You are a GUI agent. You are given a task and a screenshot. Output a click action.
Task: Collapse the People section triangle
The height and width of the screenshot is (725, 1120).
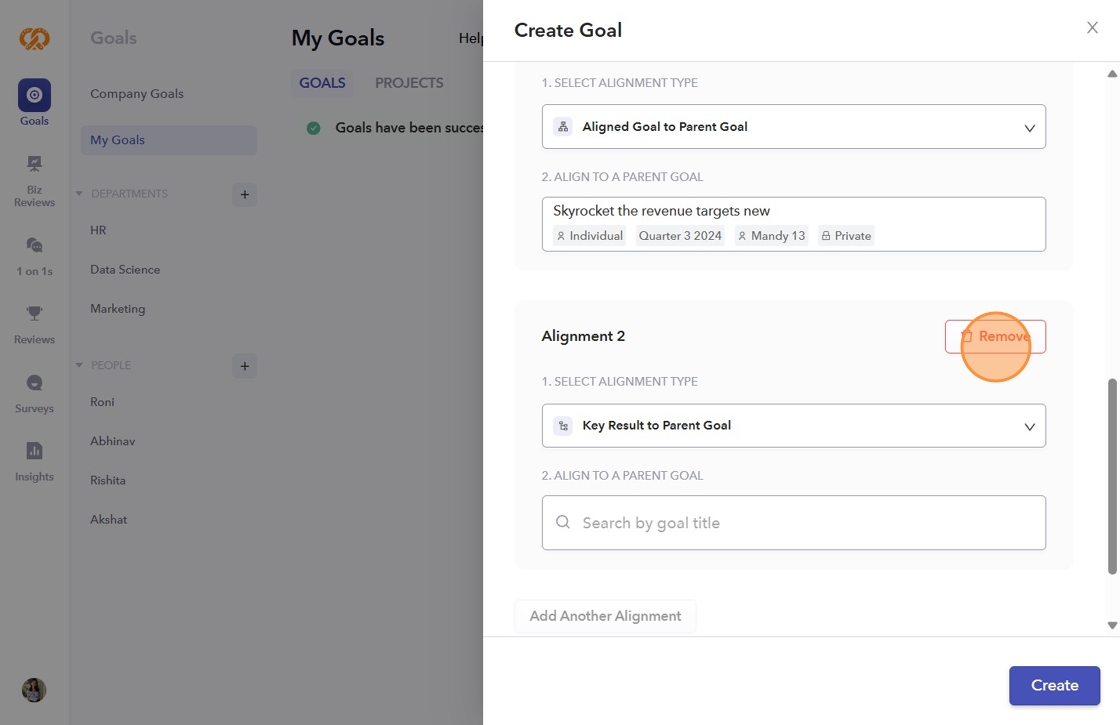[79, 366]
